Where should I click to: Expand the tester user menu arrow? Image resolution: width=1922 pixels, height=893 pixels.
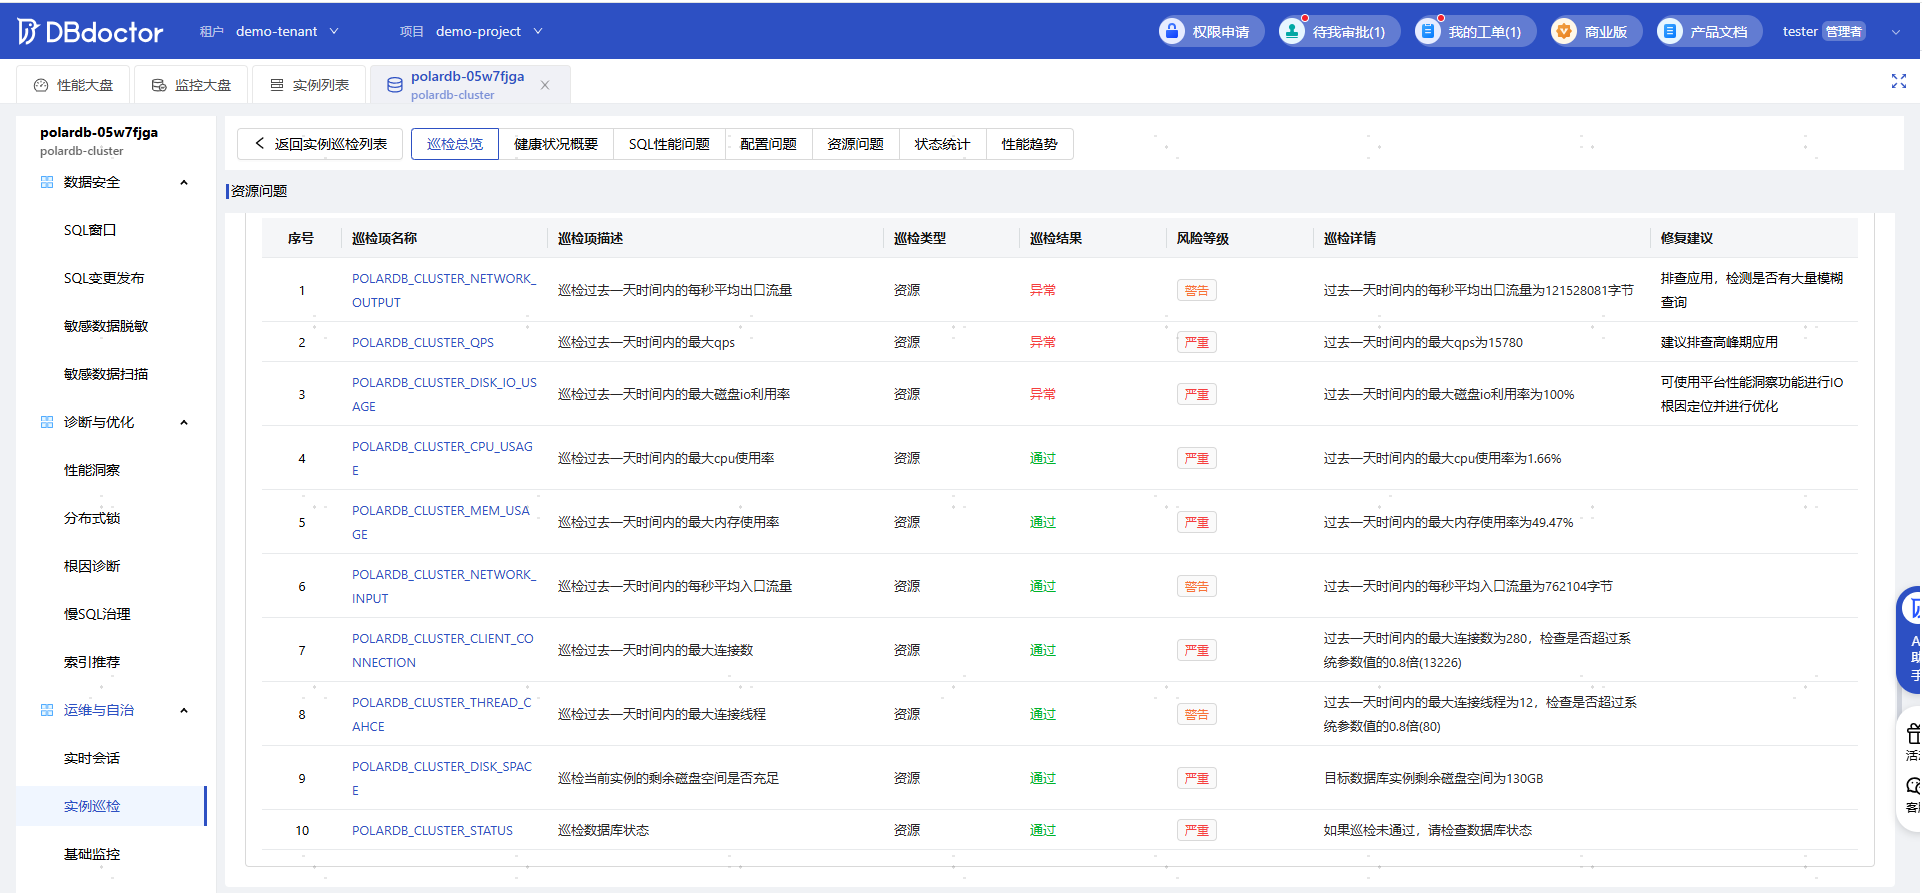pos(1895,32)
